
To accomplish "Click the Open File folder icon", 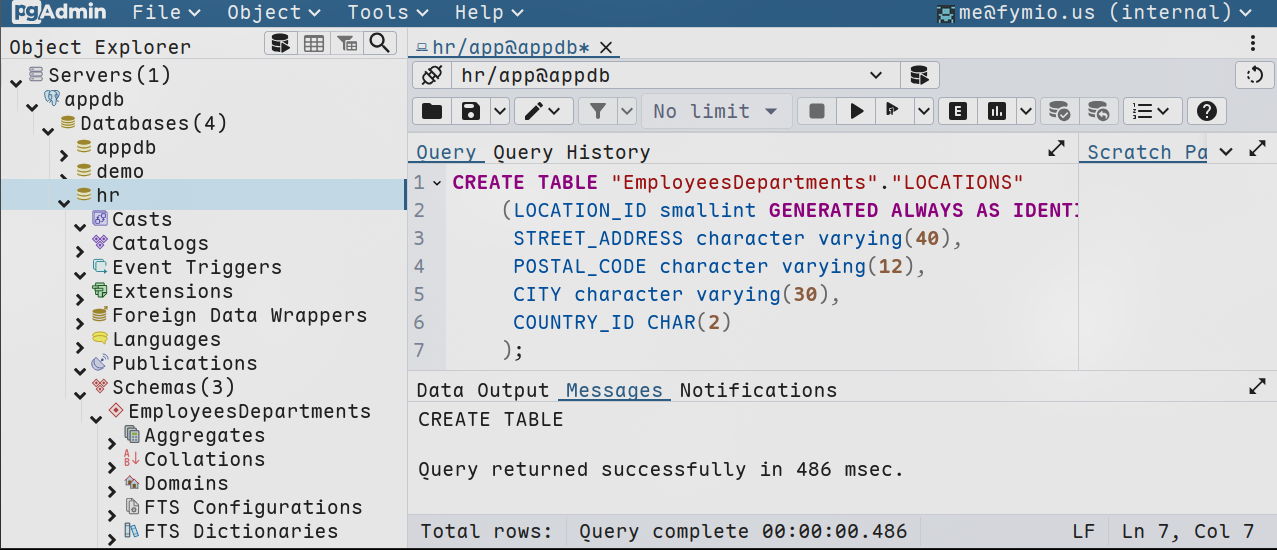I will pyautogui.click(x=431, y=111).
